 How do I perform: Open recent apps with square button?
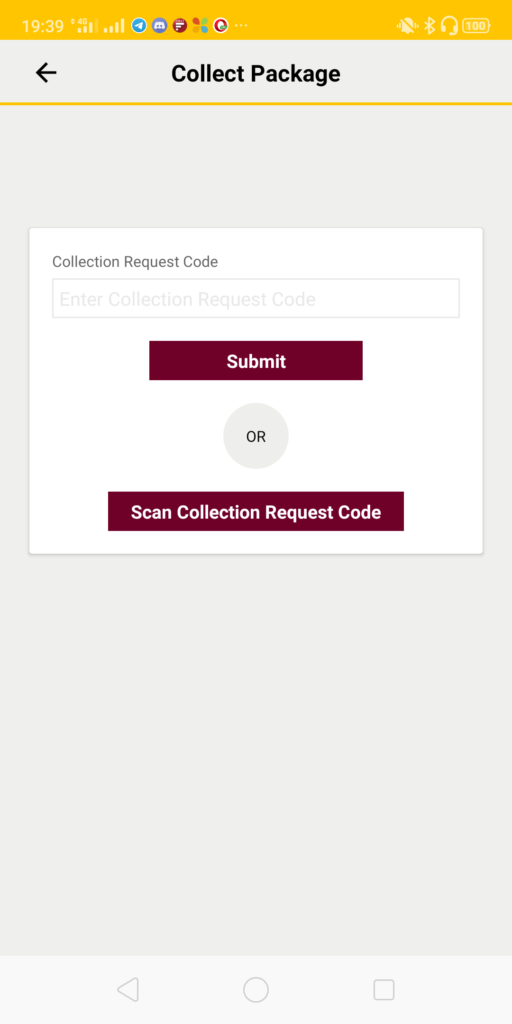pyautogui.click(x=384, y=989)
